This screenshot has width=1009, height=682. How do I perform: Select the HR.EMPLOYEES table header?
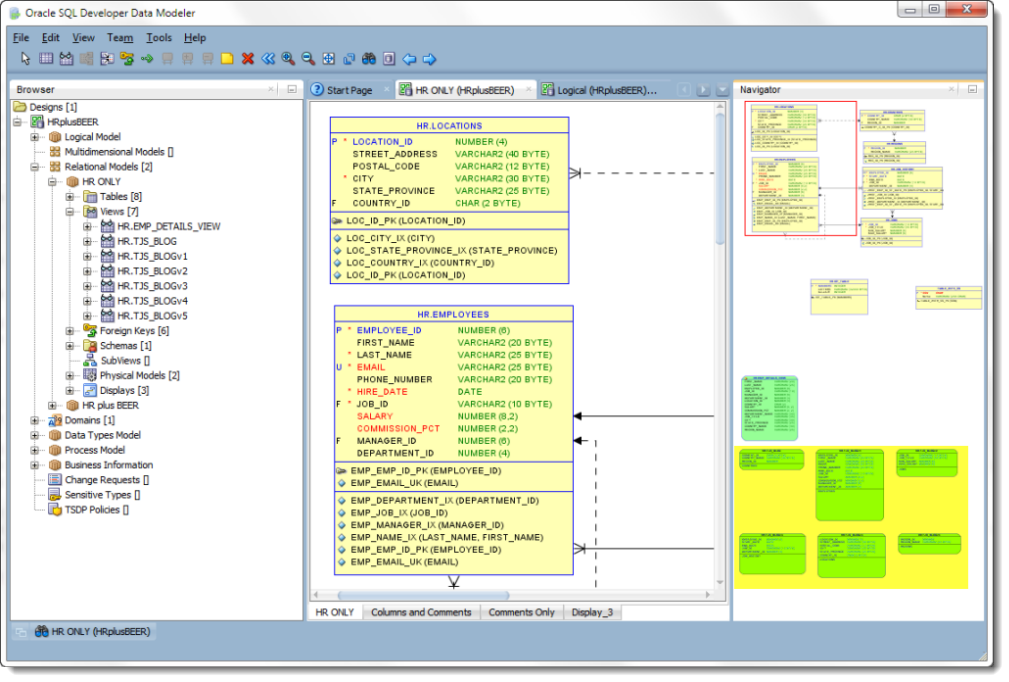tap(454, 314)
